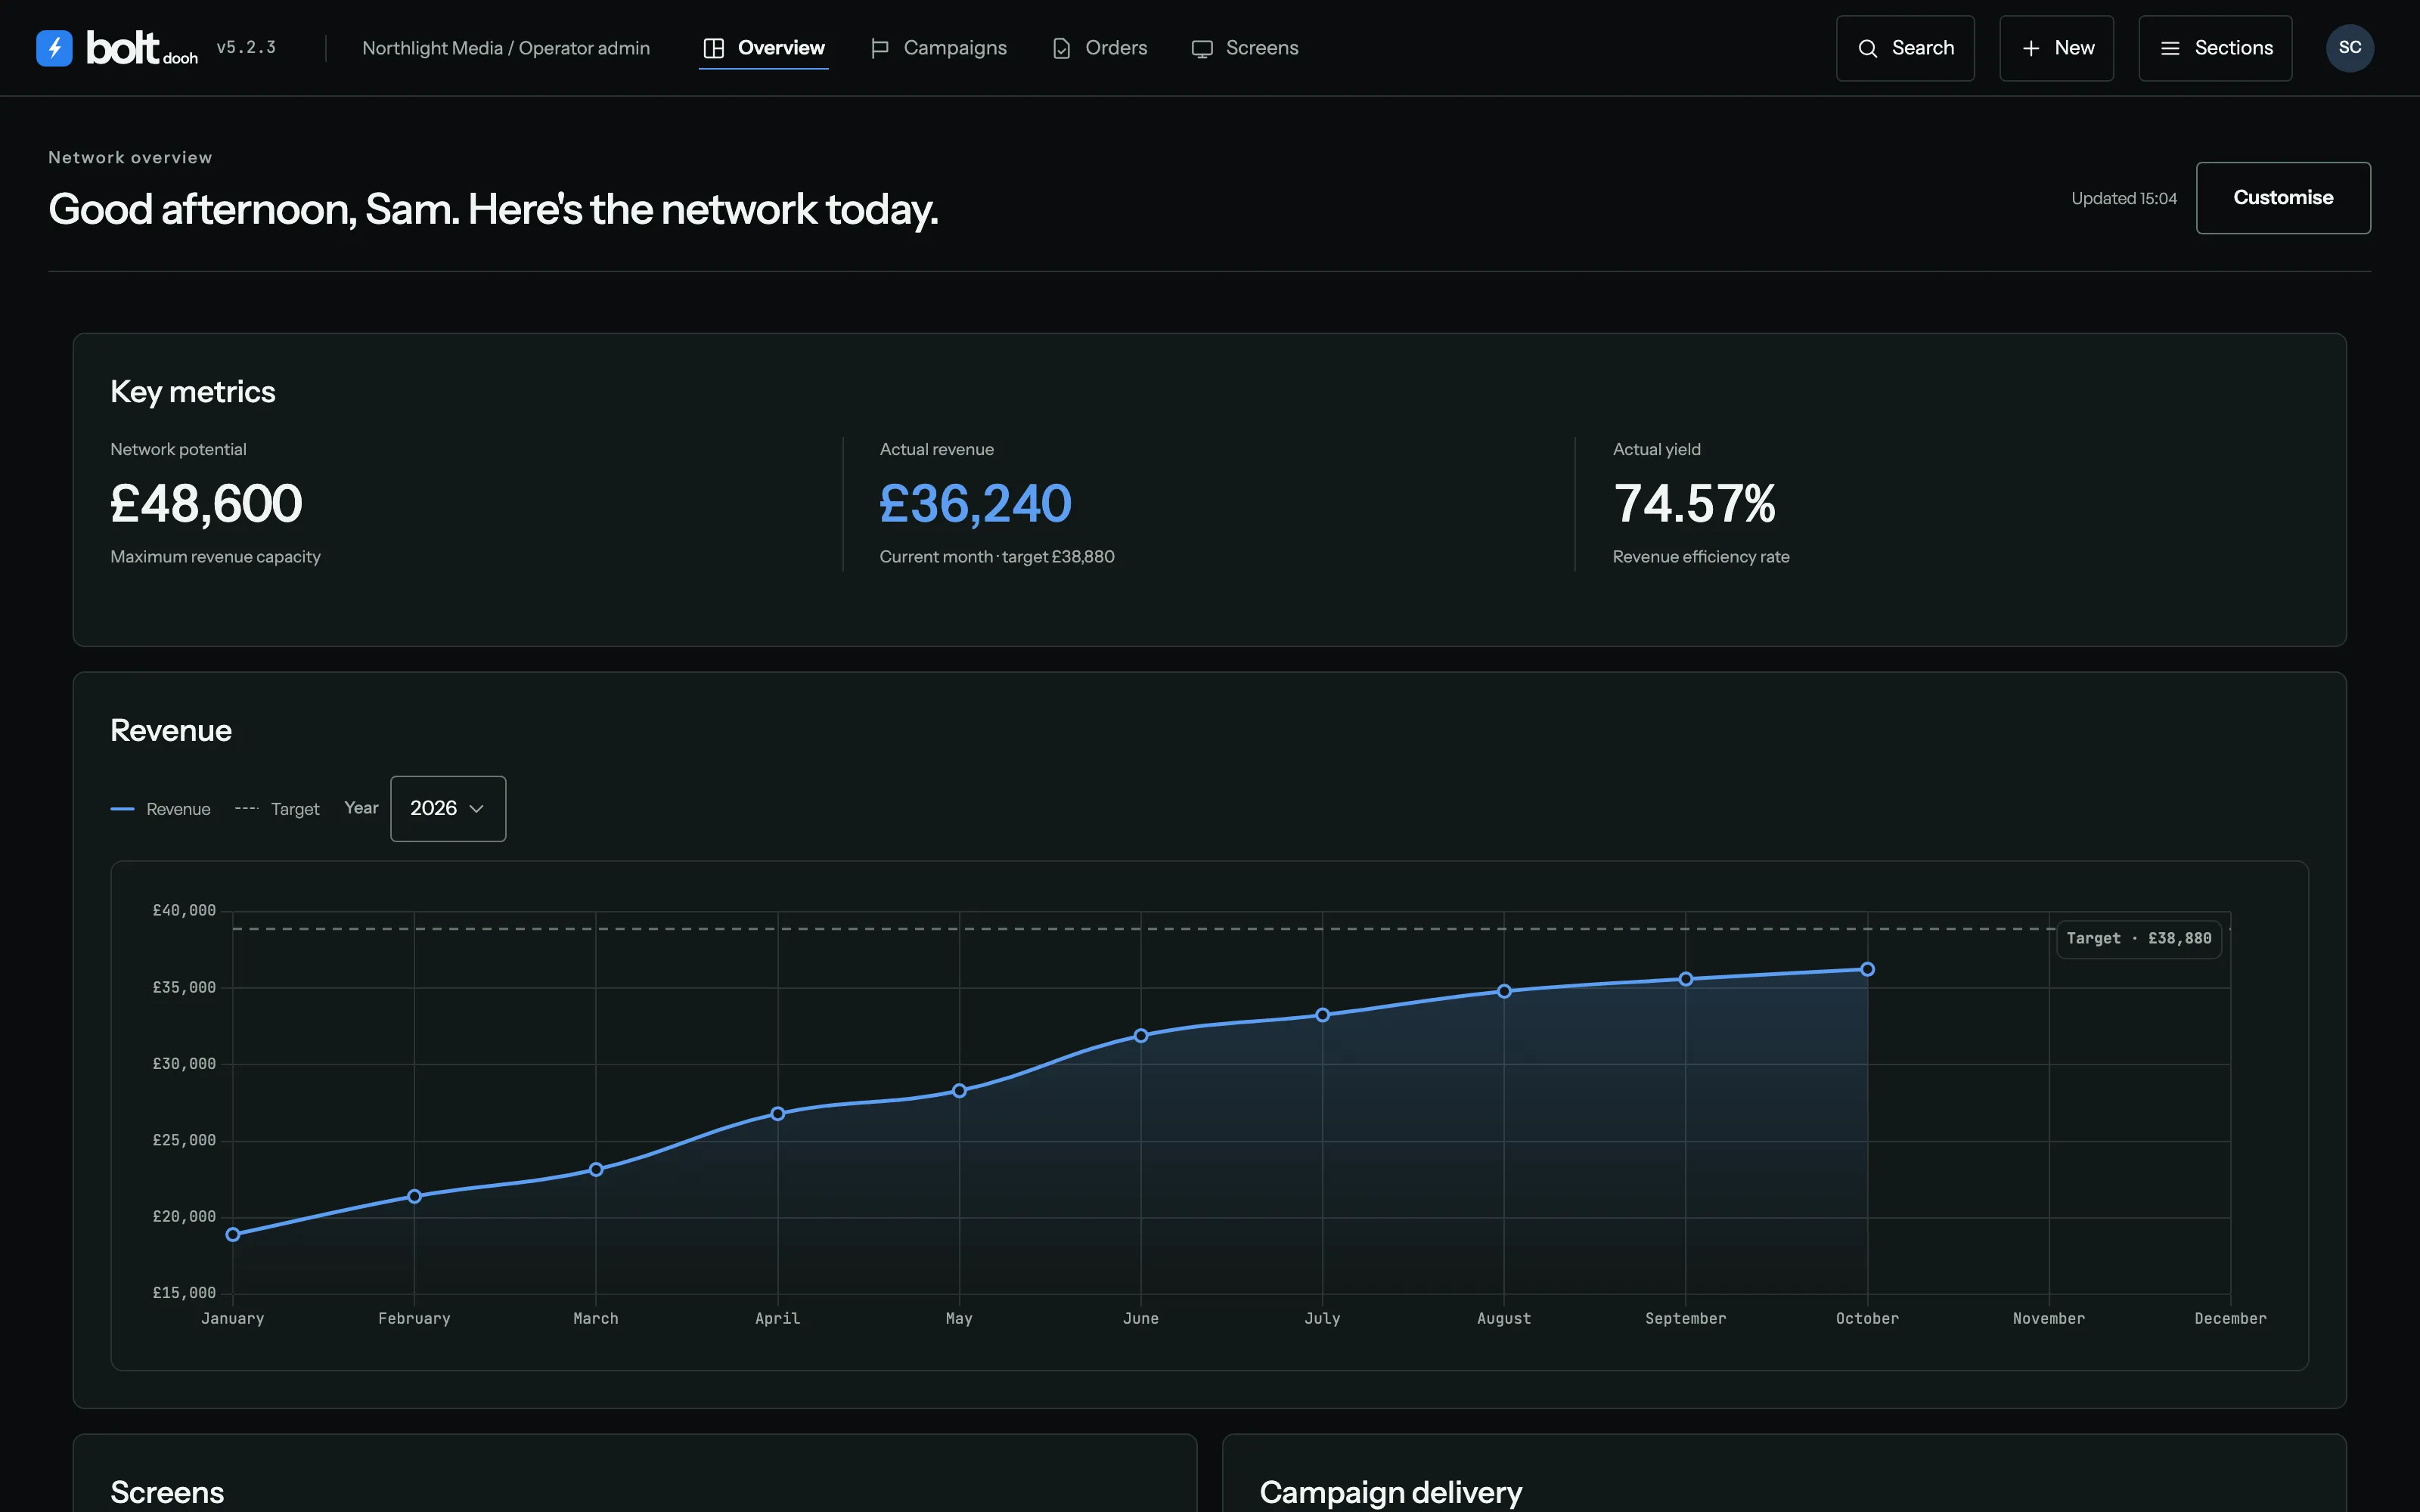This screenshot has width=2420, height=1512.
Task: Click the magnifier icon in Search
Action: (x=1867, y=48)
